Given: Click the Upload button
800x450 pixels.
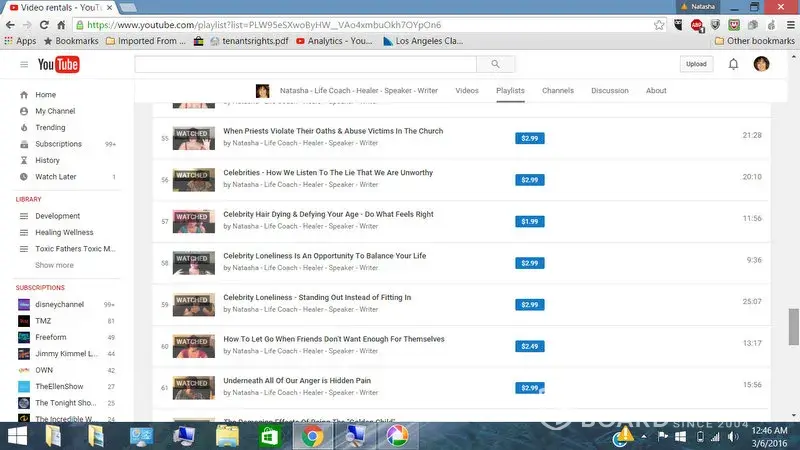Looking at the screenshot, I should click(x=696, y=64).
